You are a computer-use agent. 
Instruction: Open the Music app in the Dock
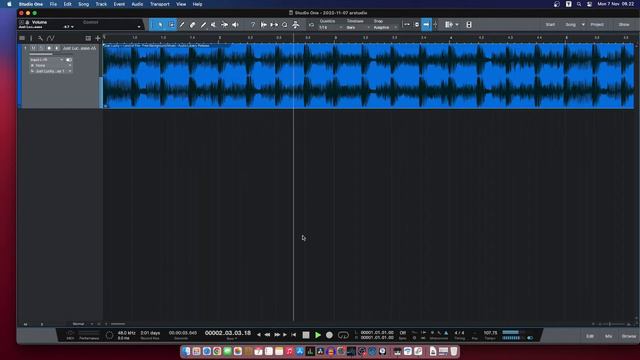click(289, 351)
